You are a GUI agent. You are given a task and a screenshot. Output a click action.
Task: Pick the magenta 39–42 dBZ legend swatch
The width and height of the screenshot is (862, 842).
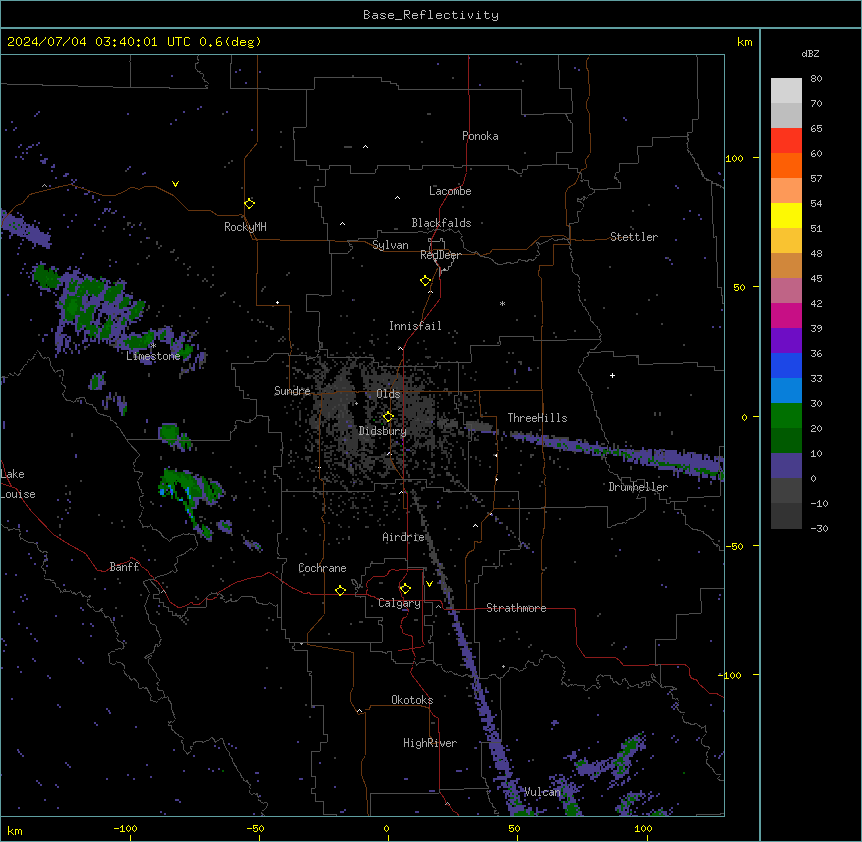point(786,315)
